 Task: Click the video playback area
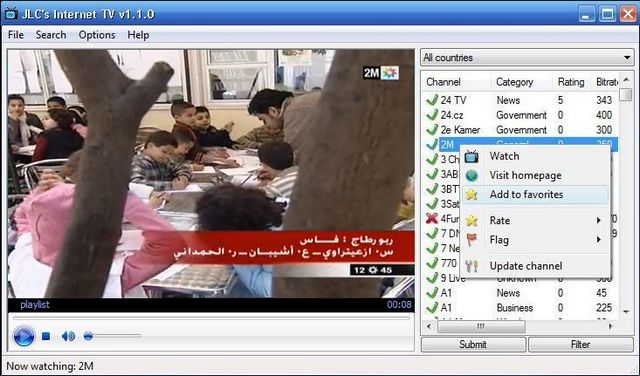click(211, 174)
